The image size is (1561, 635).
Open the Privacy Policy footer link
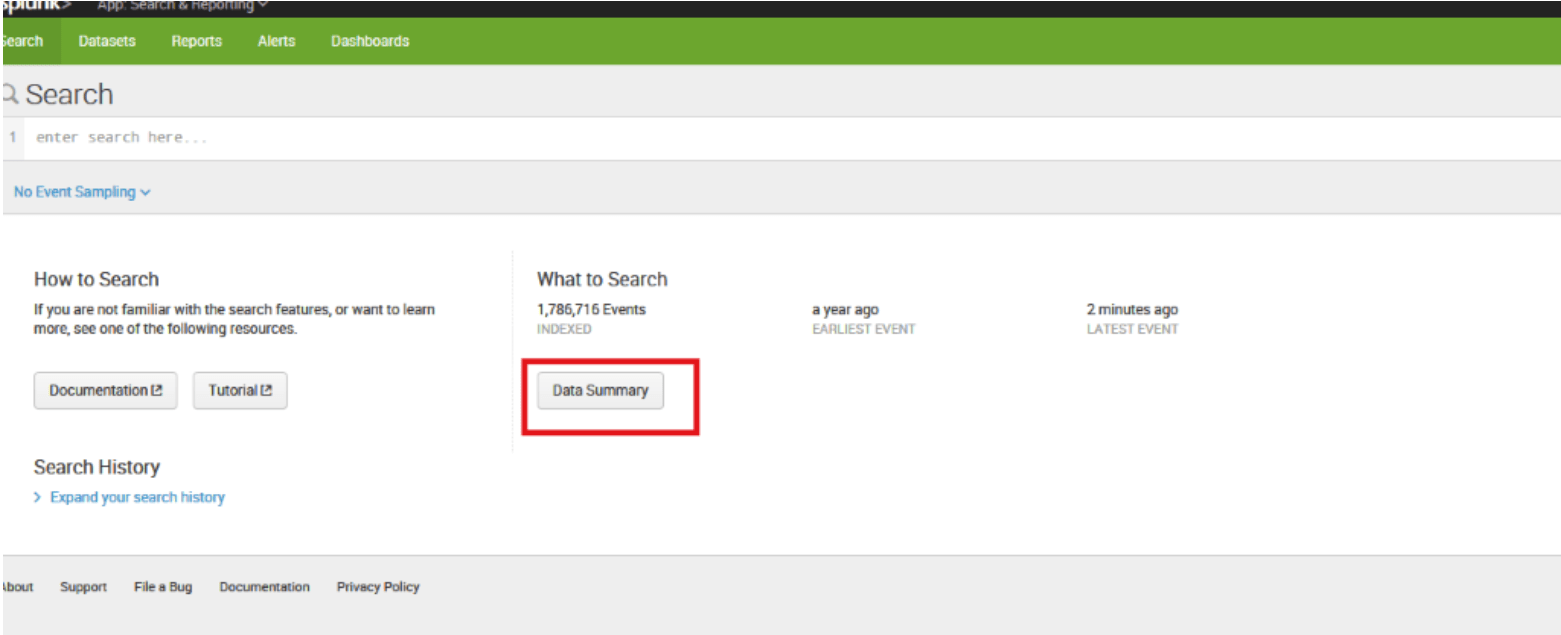pos(378,587)
